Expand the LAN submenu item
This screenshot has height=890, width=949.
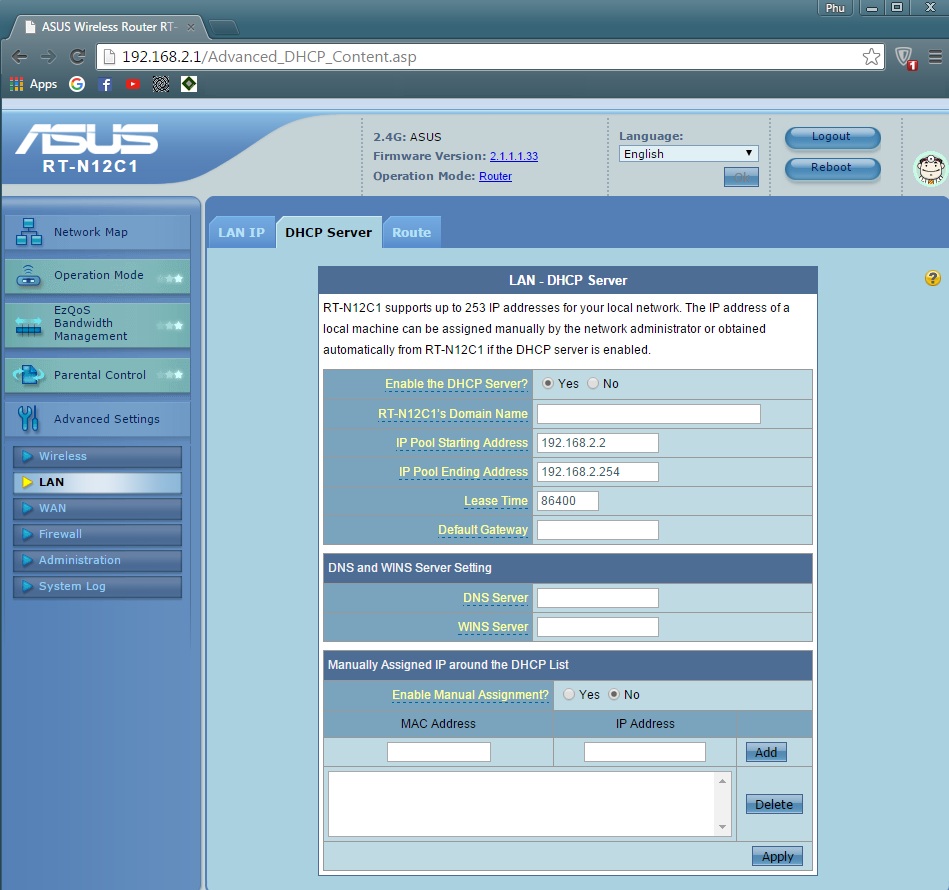(97, 482)
